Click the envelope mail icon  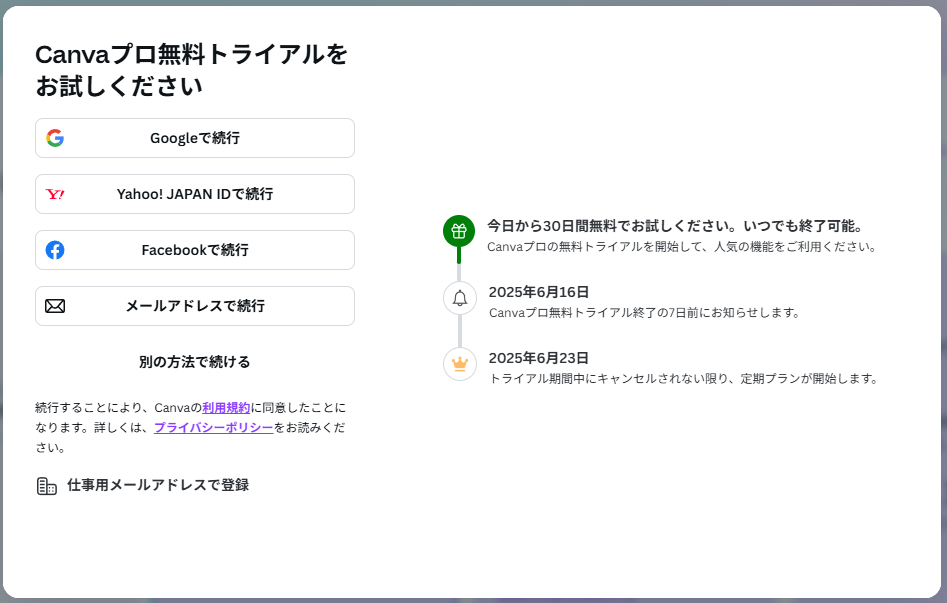pyautogui.click(x=55, y=306)
